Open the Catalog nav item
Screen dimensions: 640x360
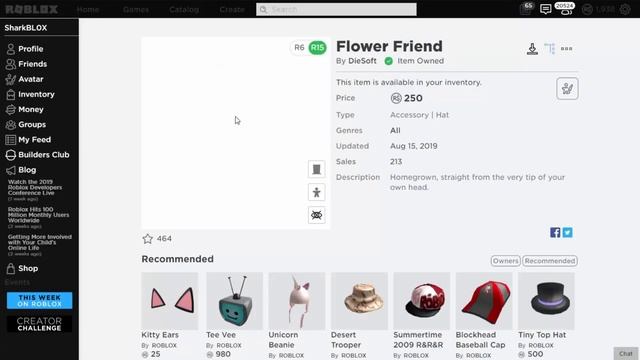point(184,9)
